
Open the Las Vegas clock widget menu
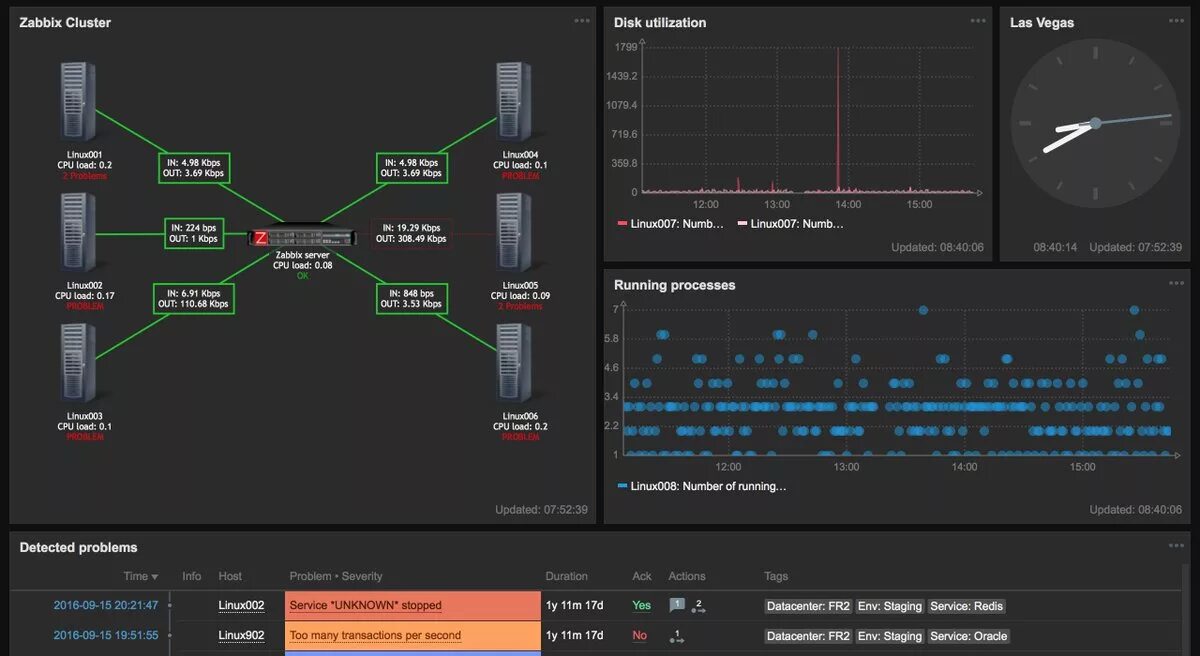[x=1176, y=21]
